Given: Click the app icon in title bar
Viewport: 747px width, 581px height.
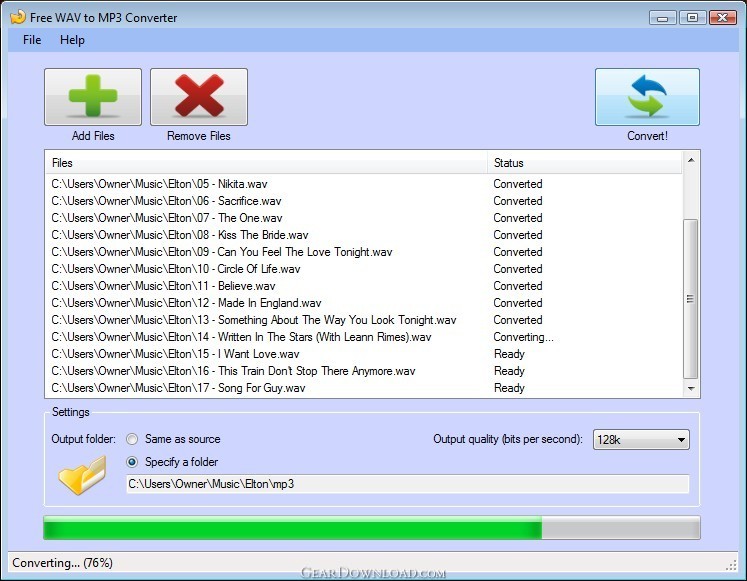Looking at the screenshot, I should click(18, 17).
